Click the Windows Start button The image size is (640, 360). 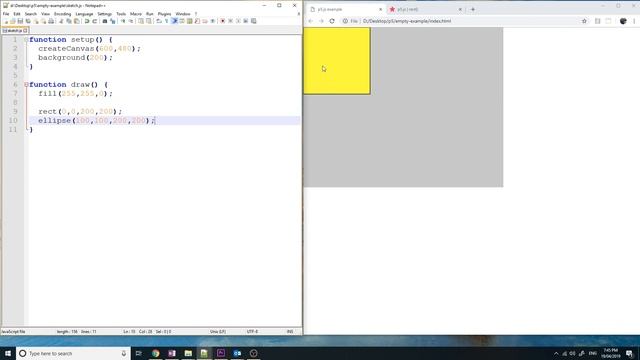click(8, 353)
